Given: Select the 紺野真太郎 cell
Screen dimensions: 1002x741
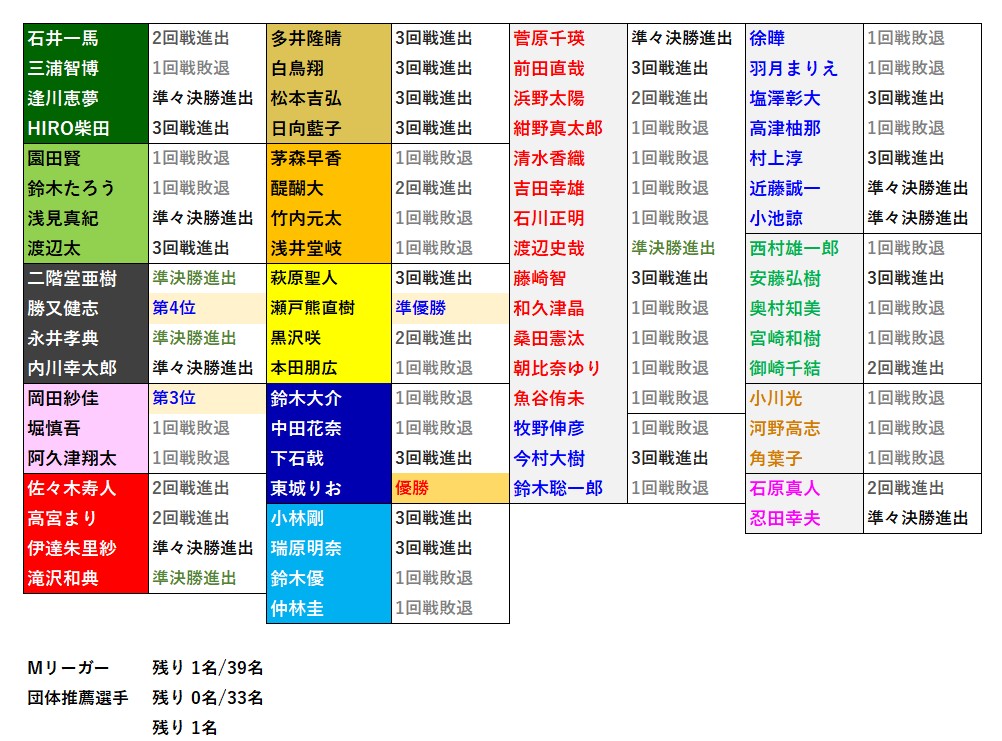Looking at the screenshot, I should point(568,128).
